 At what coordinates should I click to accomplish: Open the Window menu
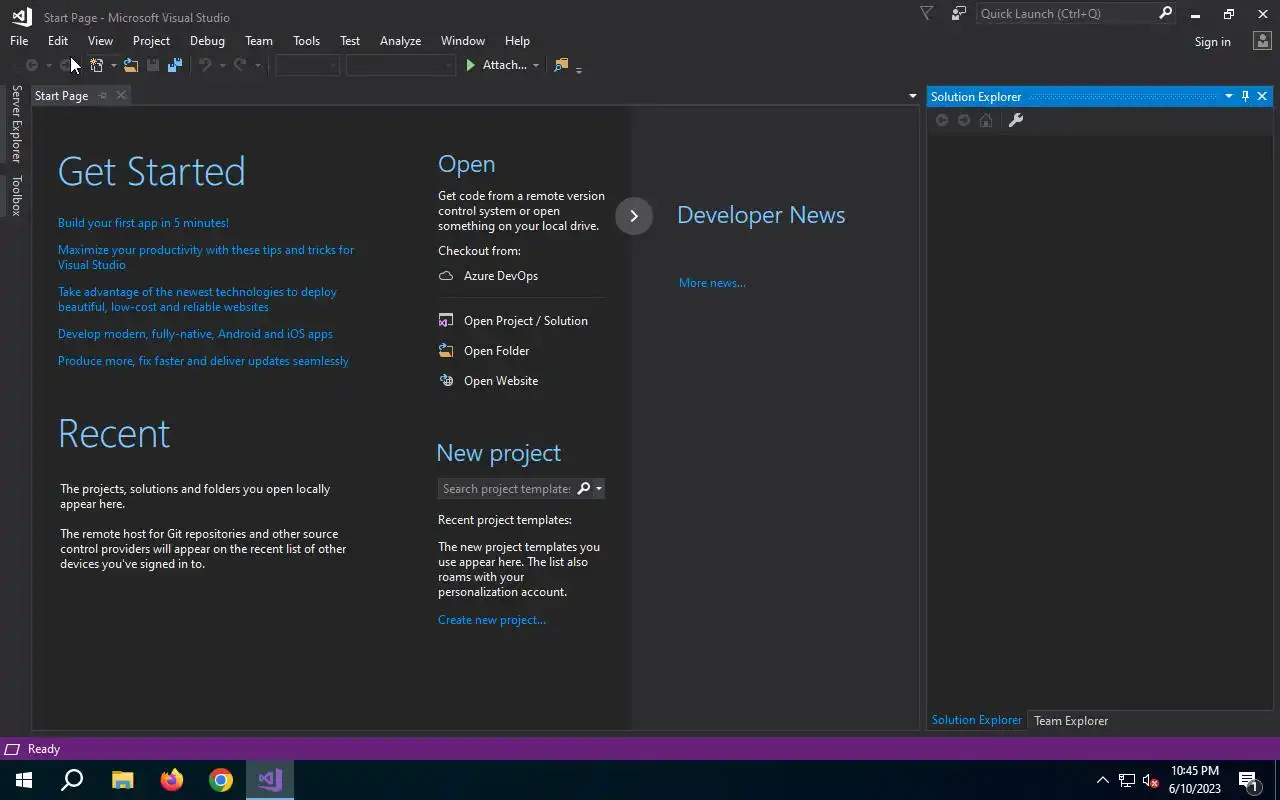click(463, 41)
